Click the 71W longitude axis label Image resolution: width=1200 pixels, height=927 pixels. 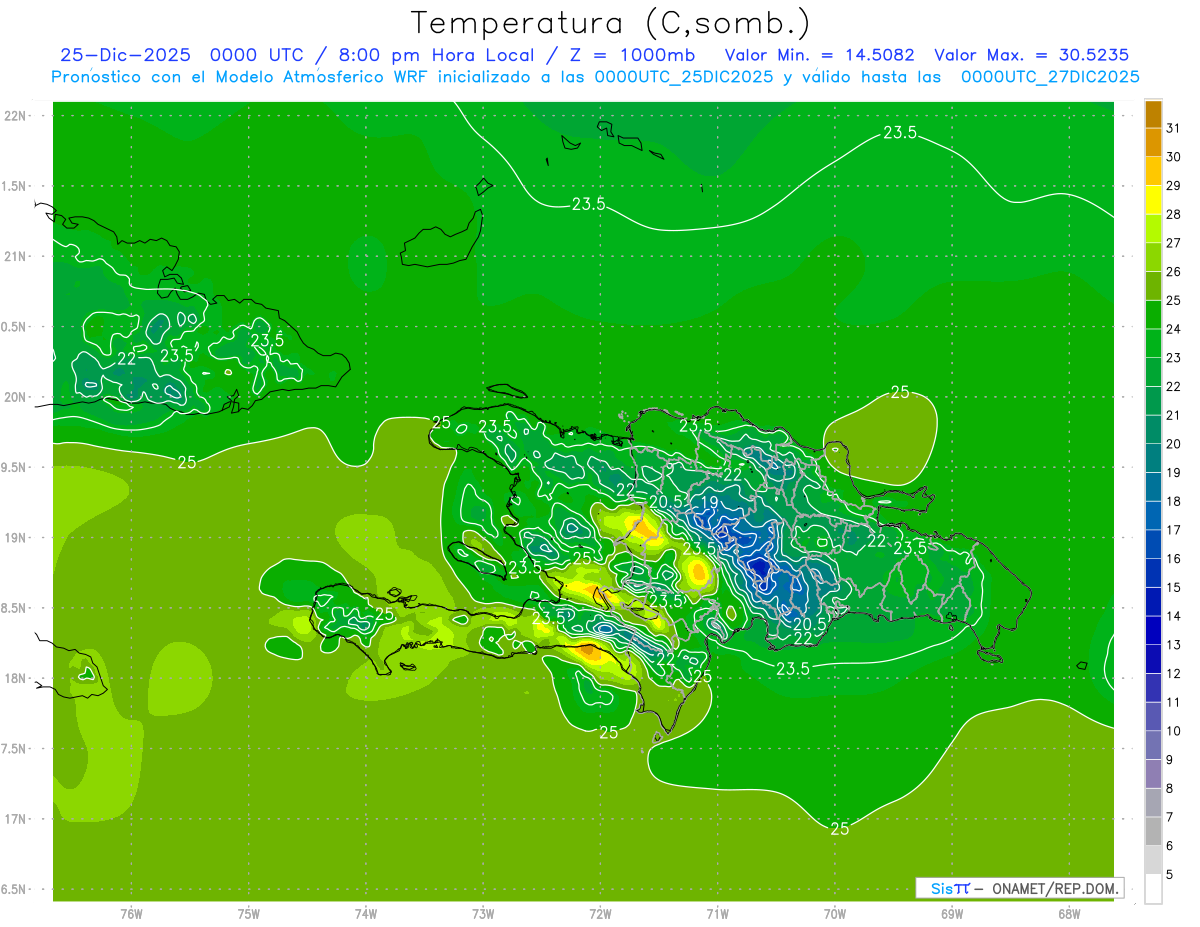point(717,913)
